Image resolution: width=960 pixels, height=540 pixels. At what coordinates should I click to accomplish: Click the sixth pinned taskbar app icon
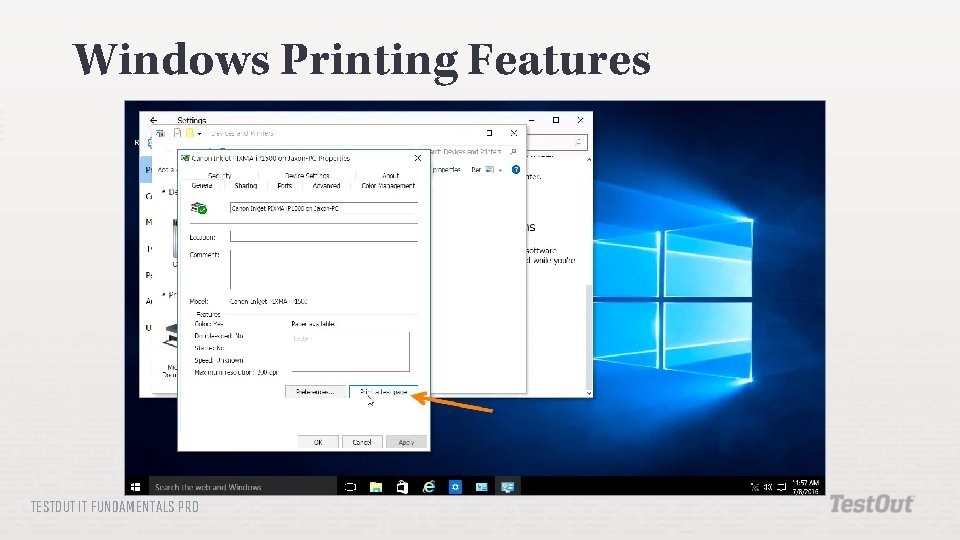pyautogui.click(x=481, y=487)
